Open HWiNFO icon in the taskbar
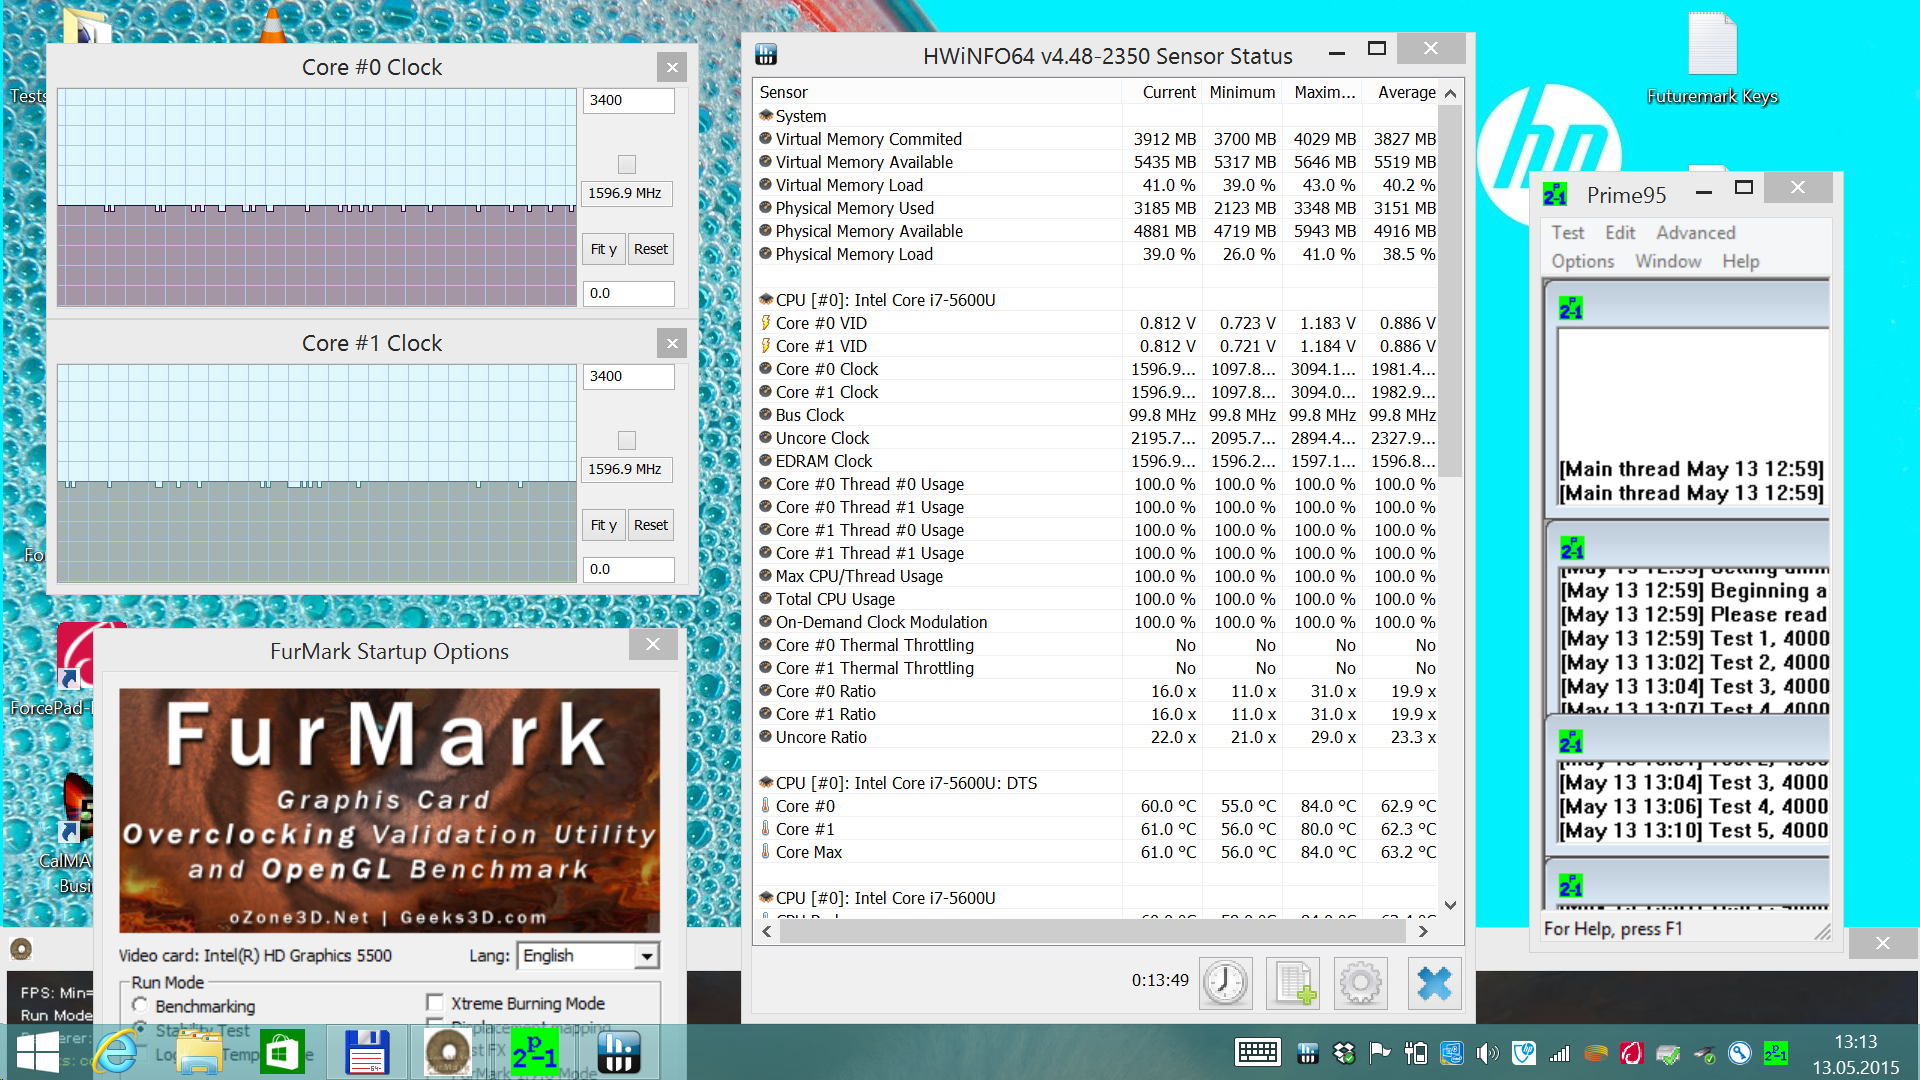Image resolution: width=1920 pixels, height=1080 pixels. click(x=618, y=1052)
